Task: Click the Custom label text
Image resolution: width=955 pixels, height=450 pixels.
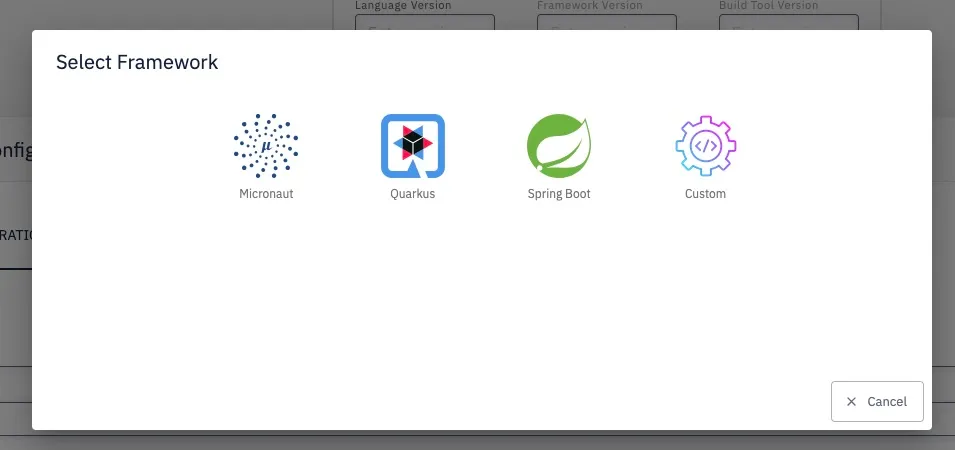Action: point(705,194)
